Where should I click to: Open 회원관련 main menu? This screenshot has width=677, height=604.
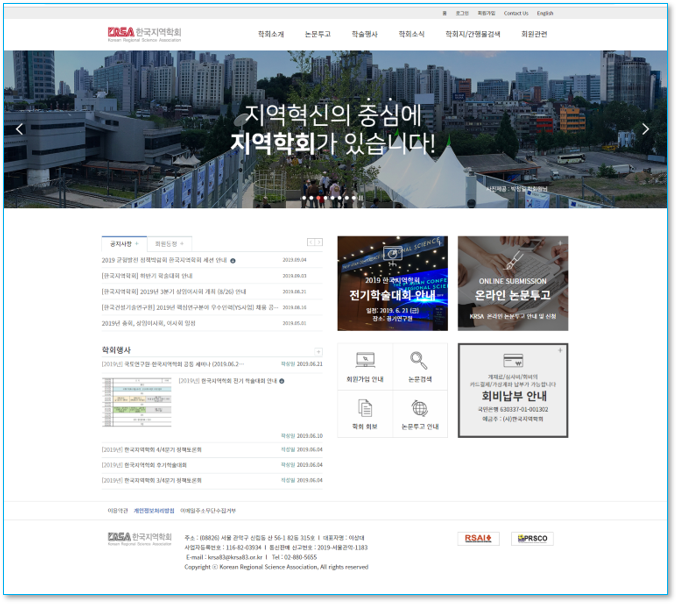tap(534, 34)
